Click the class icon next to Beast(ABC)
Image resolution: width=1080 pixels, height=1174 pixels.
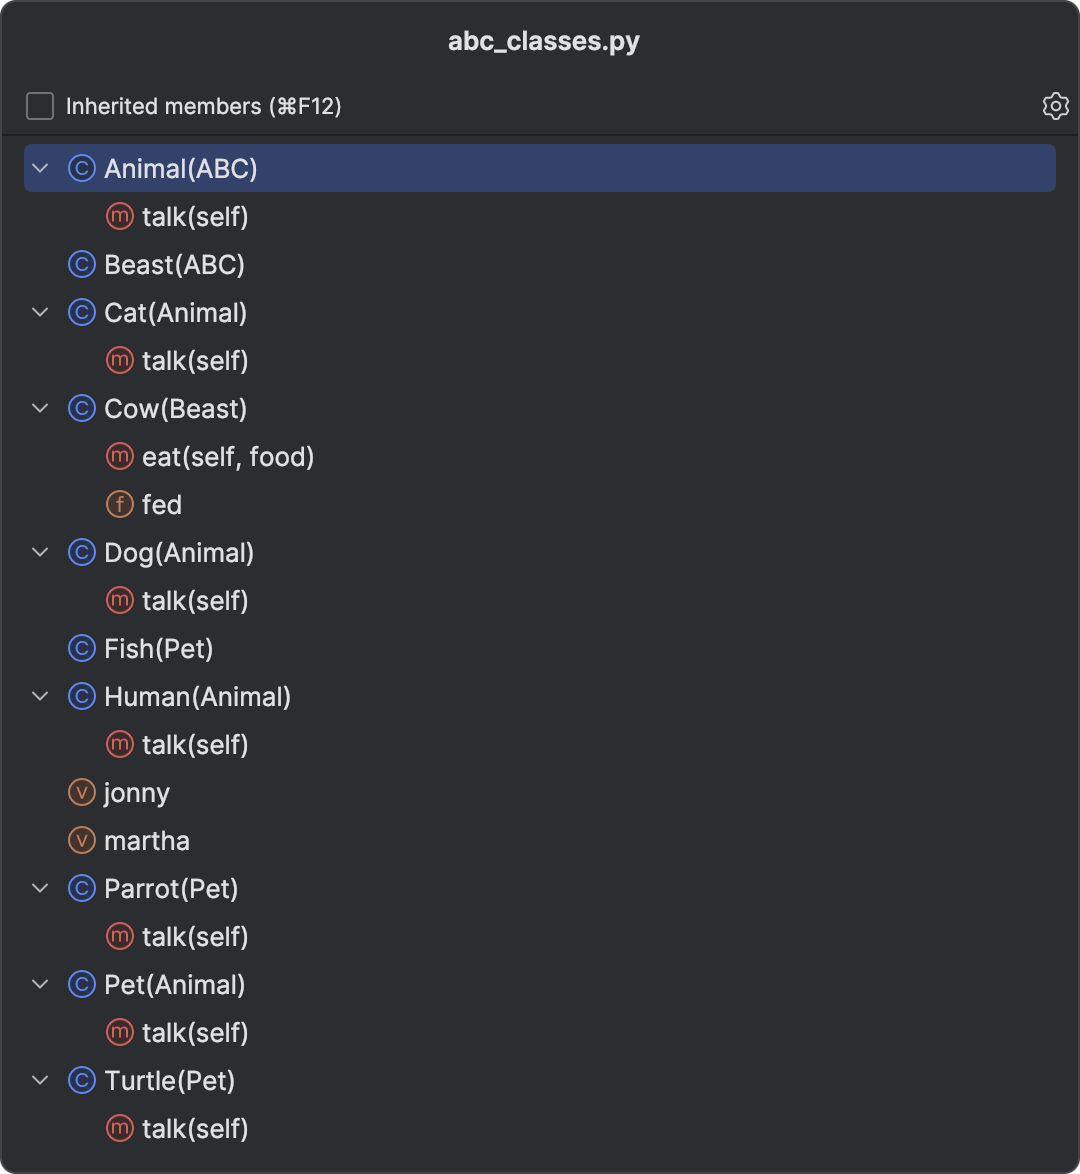[x=82, y=264]
